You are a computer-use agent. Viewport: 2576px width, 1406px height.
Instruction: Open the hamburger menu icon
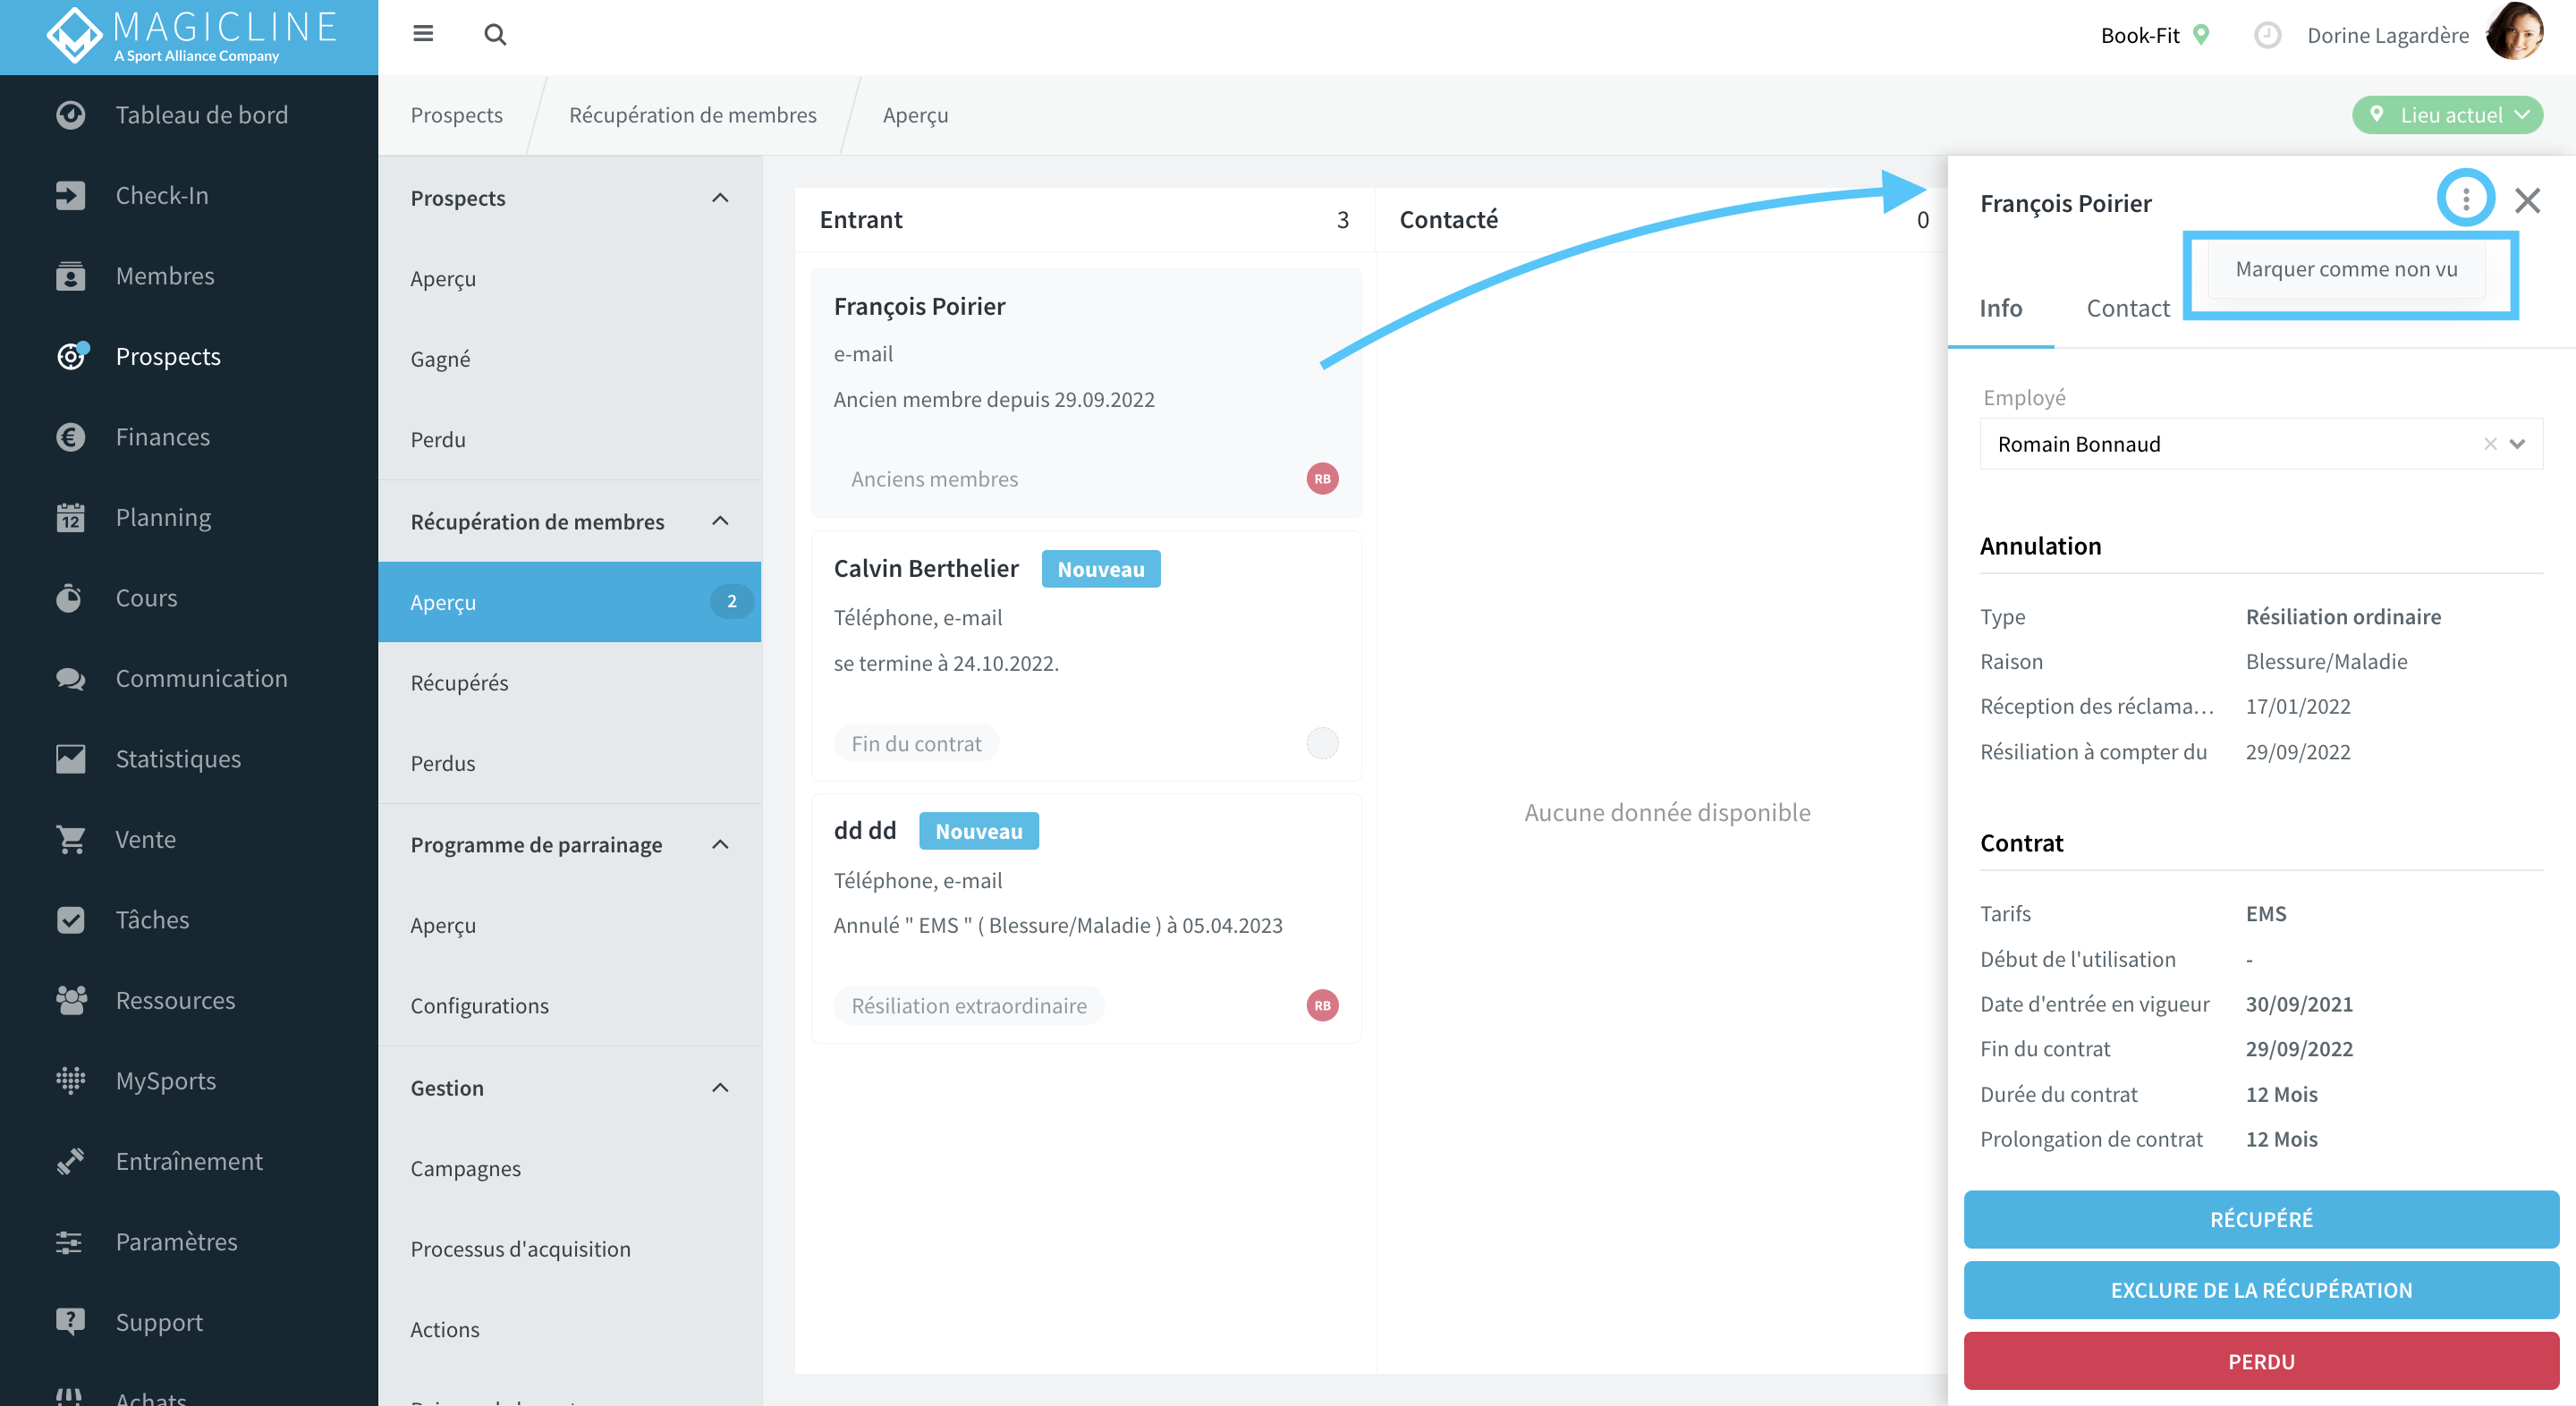coord(423,34)
